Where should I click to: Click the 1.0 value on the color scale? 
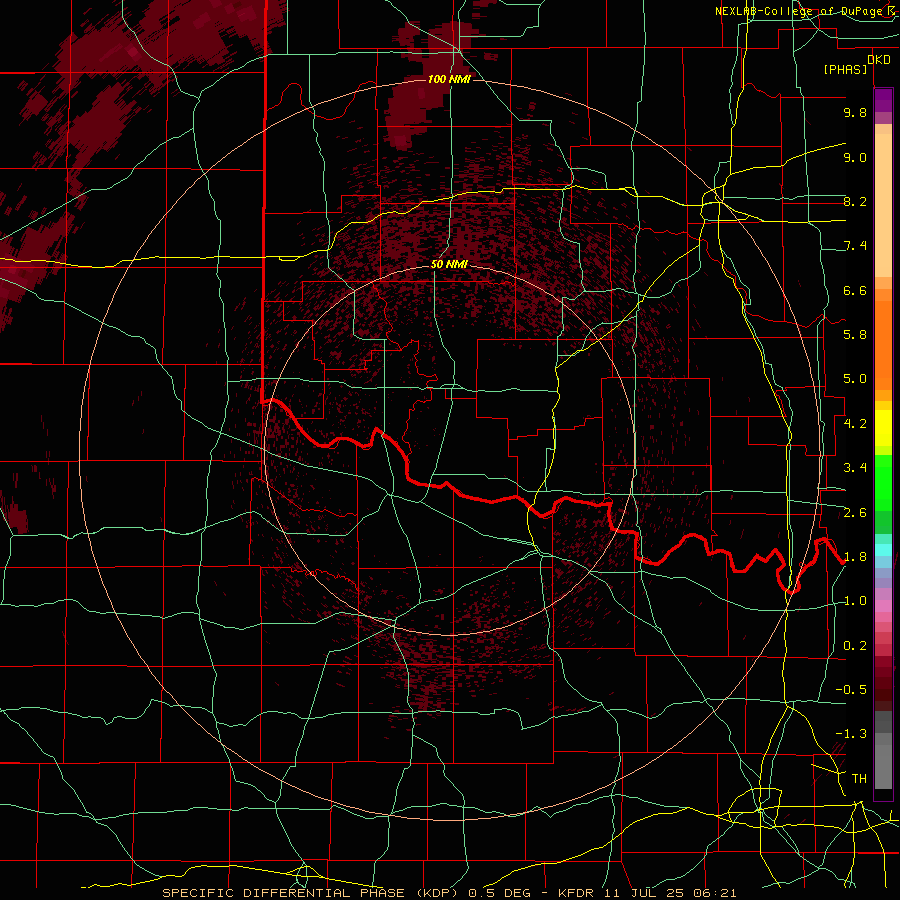point(855,601)
